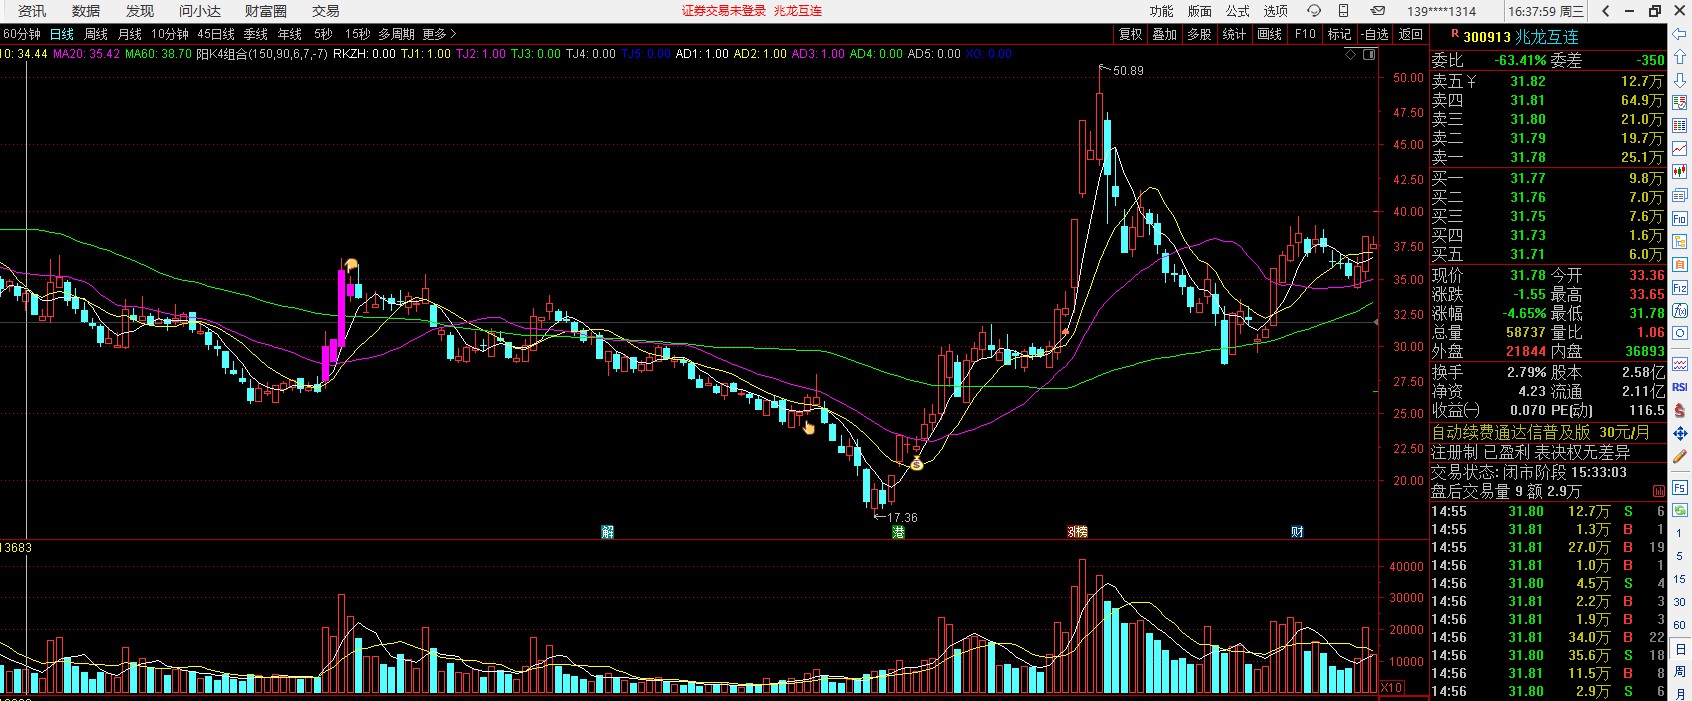Image resolution: width=1692 pixels, height=701 pixels.
Task: Click the RSI indicator icon in right sidebar
Action: [1680, 387]
